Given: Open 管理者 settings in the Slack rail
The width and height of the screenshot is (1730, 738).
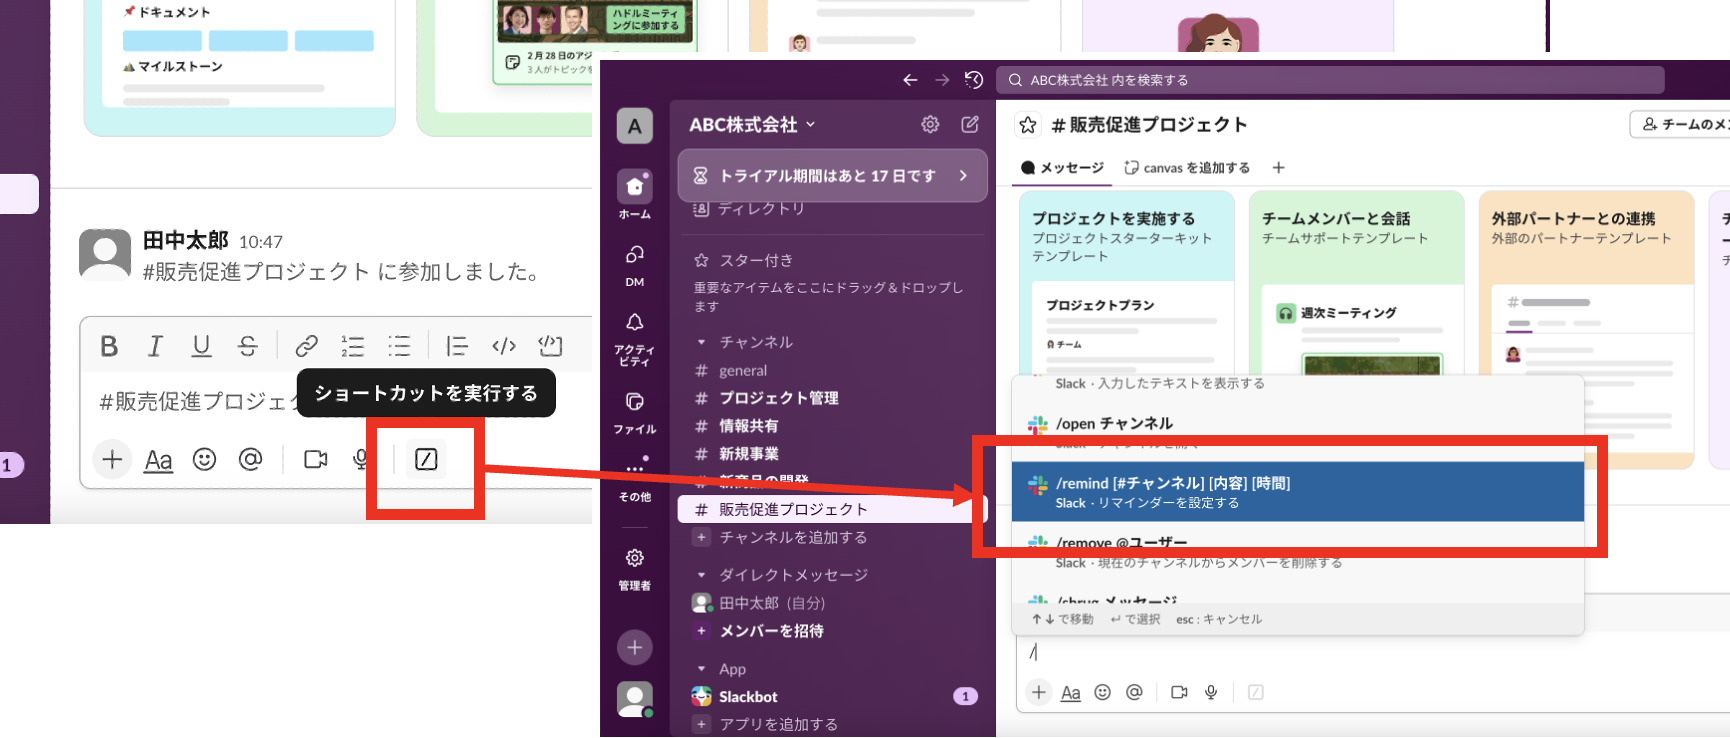Looking at the screenshot, I should (634, 570).
